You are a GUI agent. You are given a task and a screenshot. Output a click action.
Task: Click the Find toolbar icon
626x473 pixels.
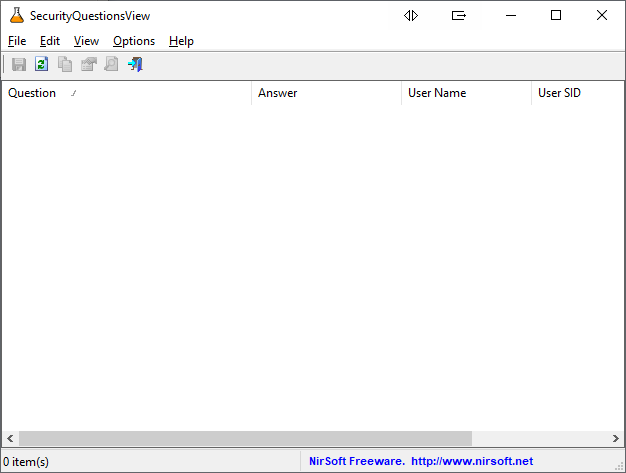pyautogui.click(x=111, y=64)
